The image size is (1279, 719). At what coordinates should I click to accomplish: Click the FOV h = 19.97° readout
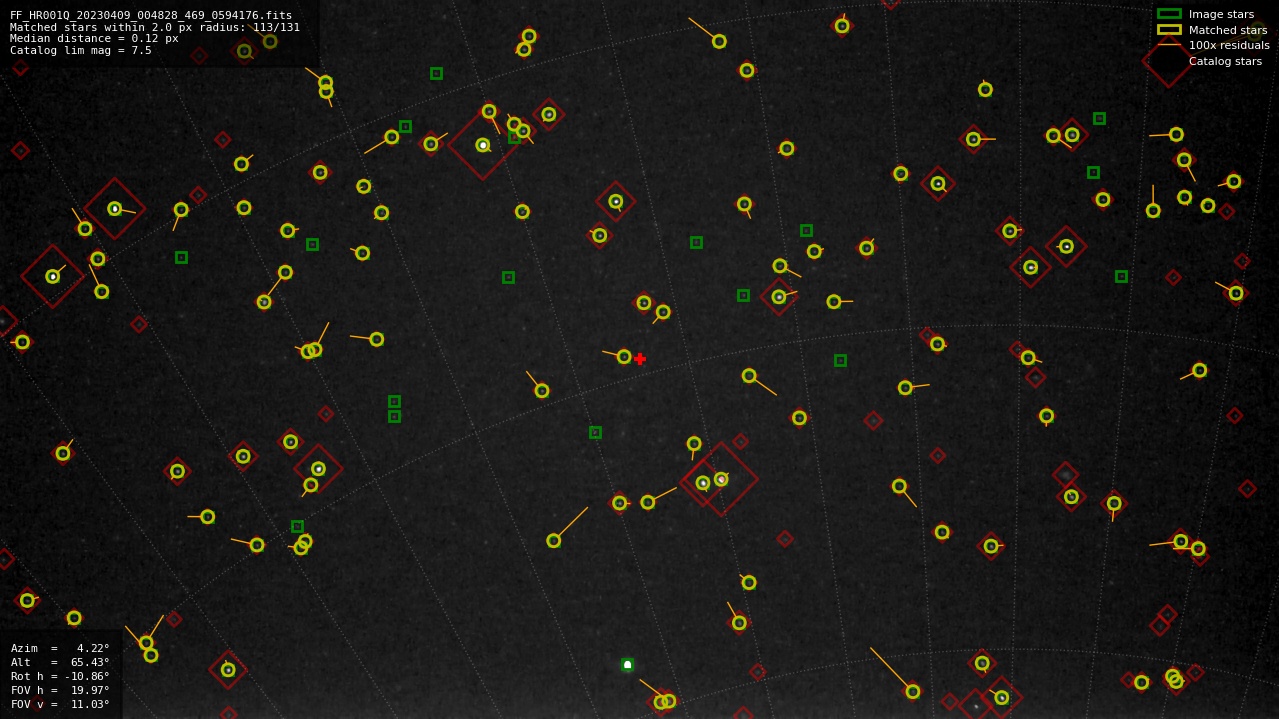[x=60, y=690]
